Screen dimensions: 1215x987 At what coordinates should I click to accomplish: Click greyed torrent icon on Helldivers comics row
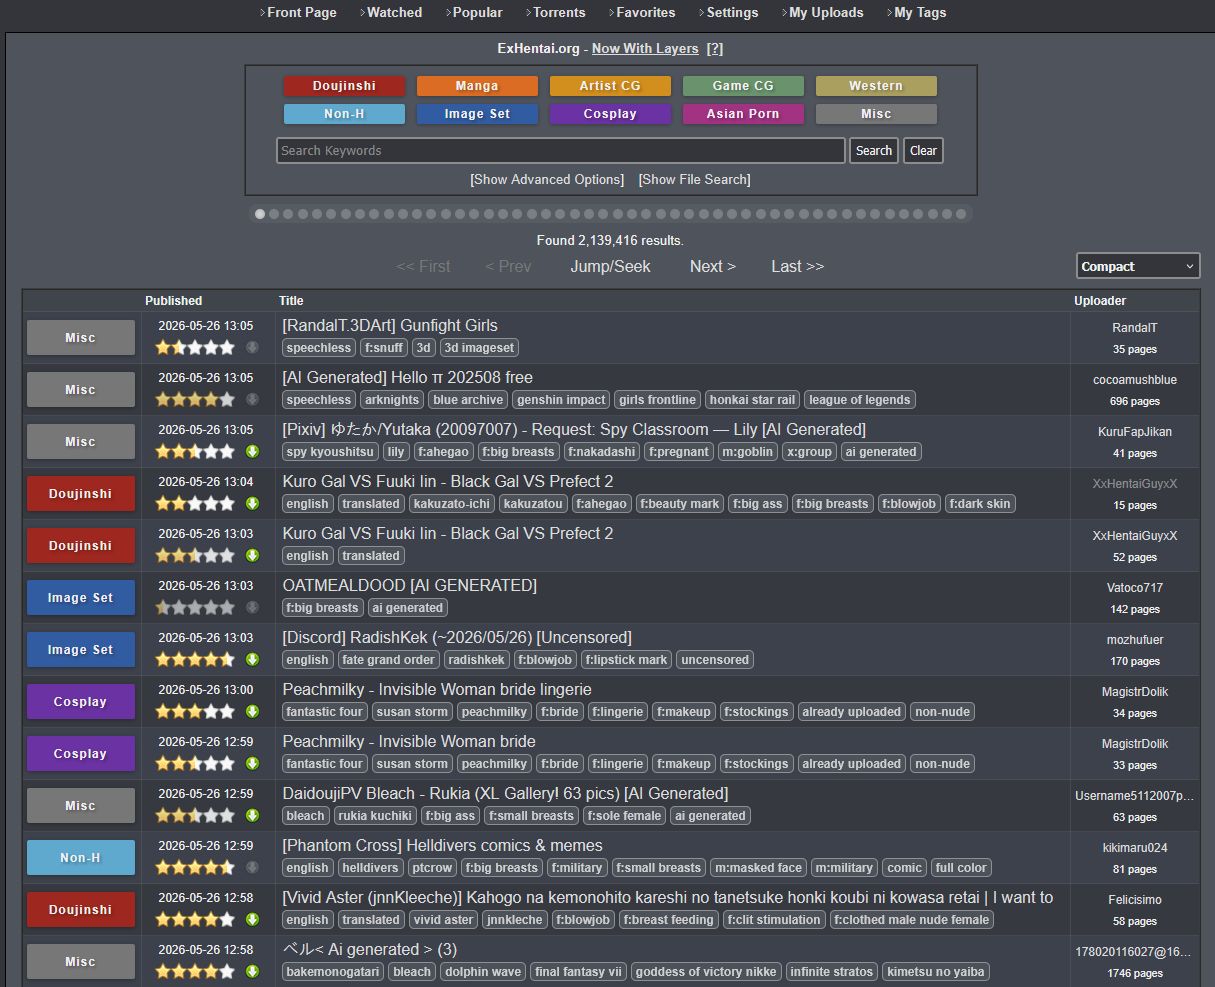252,867
